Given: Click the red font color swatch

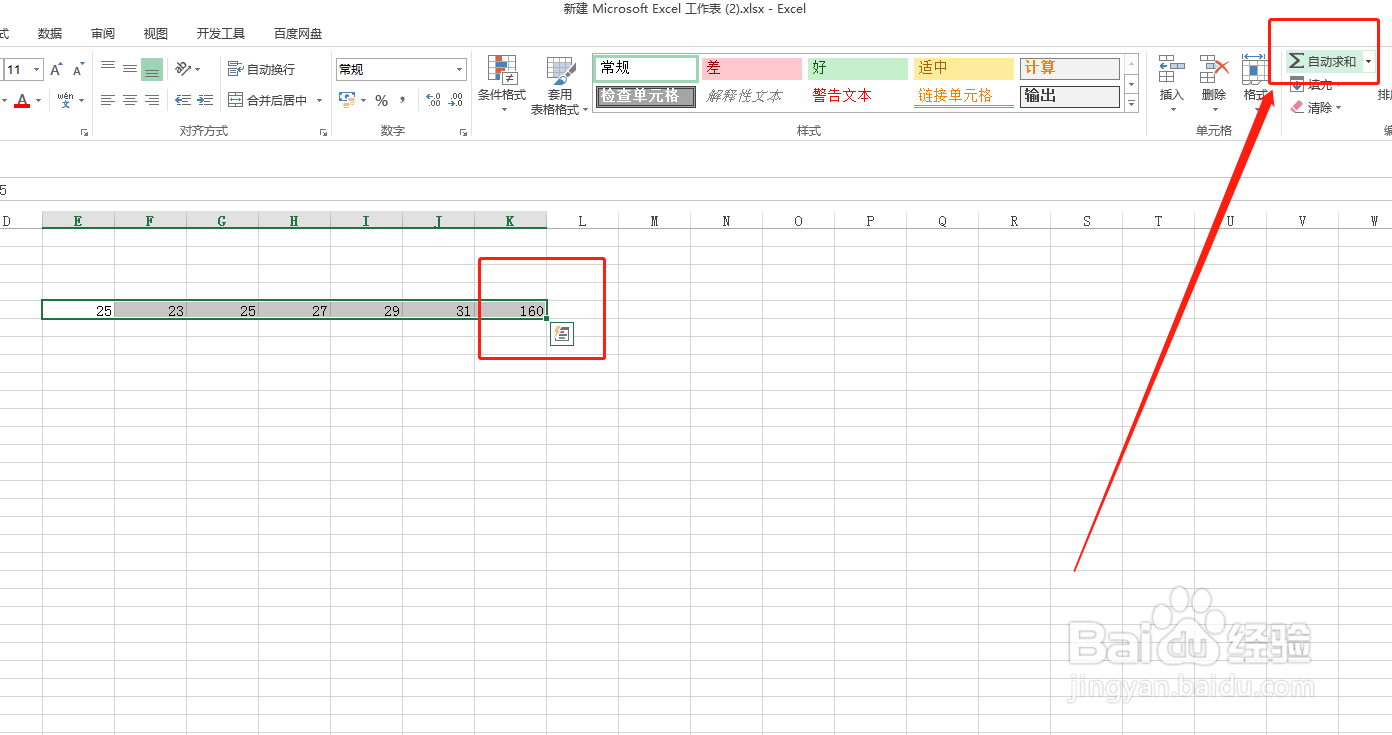Looking at the screenshot, I should click(23, 100).
